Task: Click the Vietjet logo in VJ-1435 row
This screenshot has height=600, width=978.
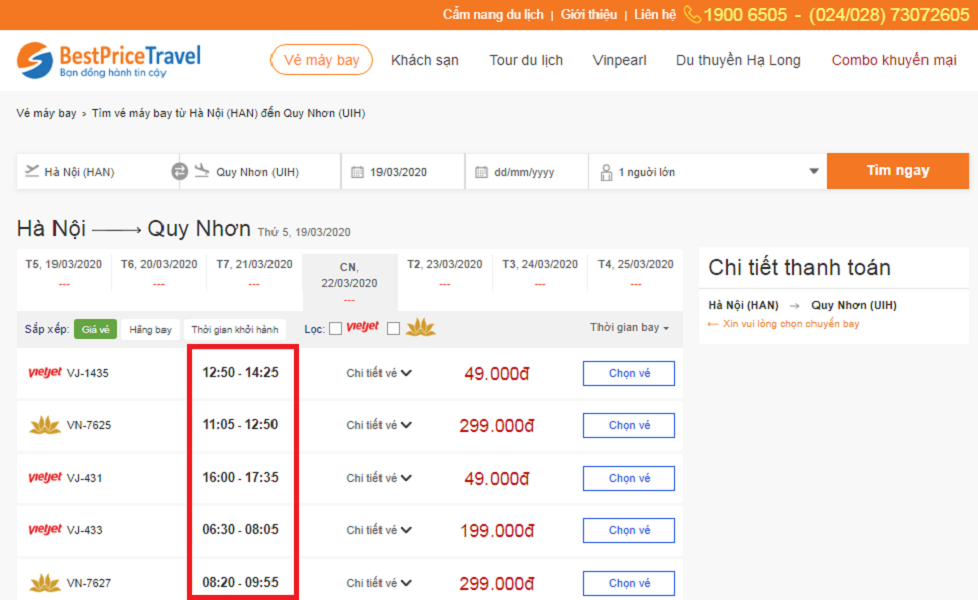Action: pyautogui.click(x=45, y=372)
